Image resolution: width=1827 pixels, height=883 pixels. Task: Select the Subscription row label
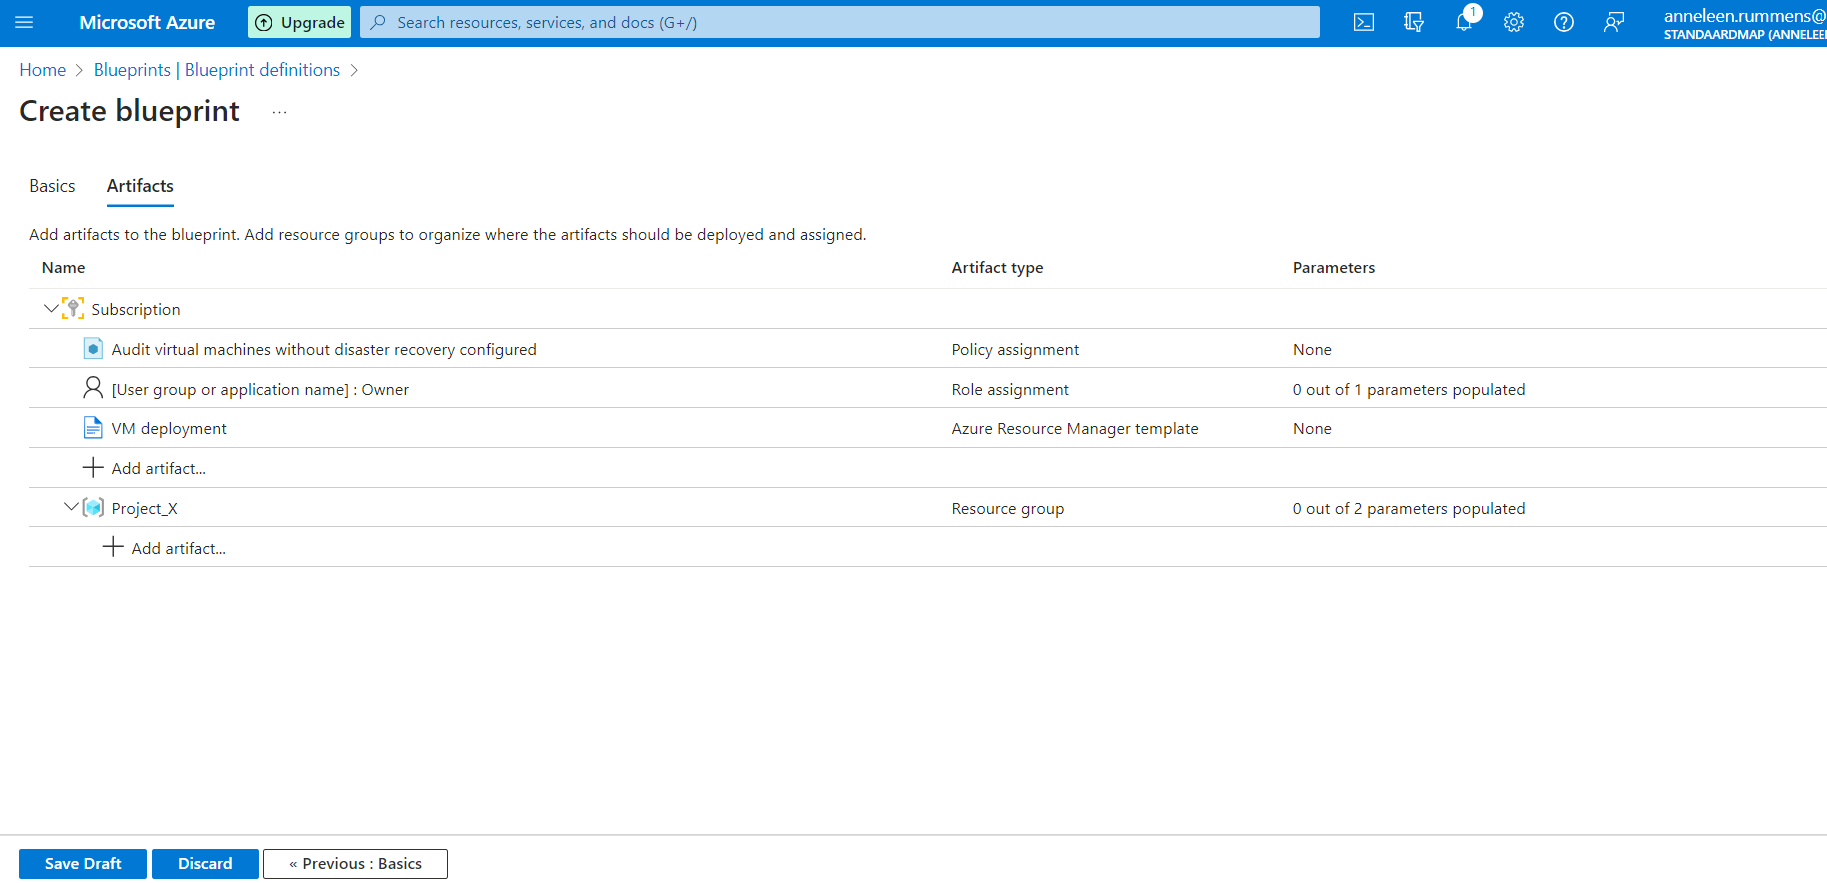136,310
